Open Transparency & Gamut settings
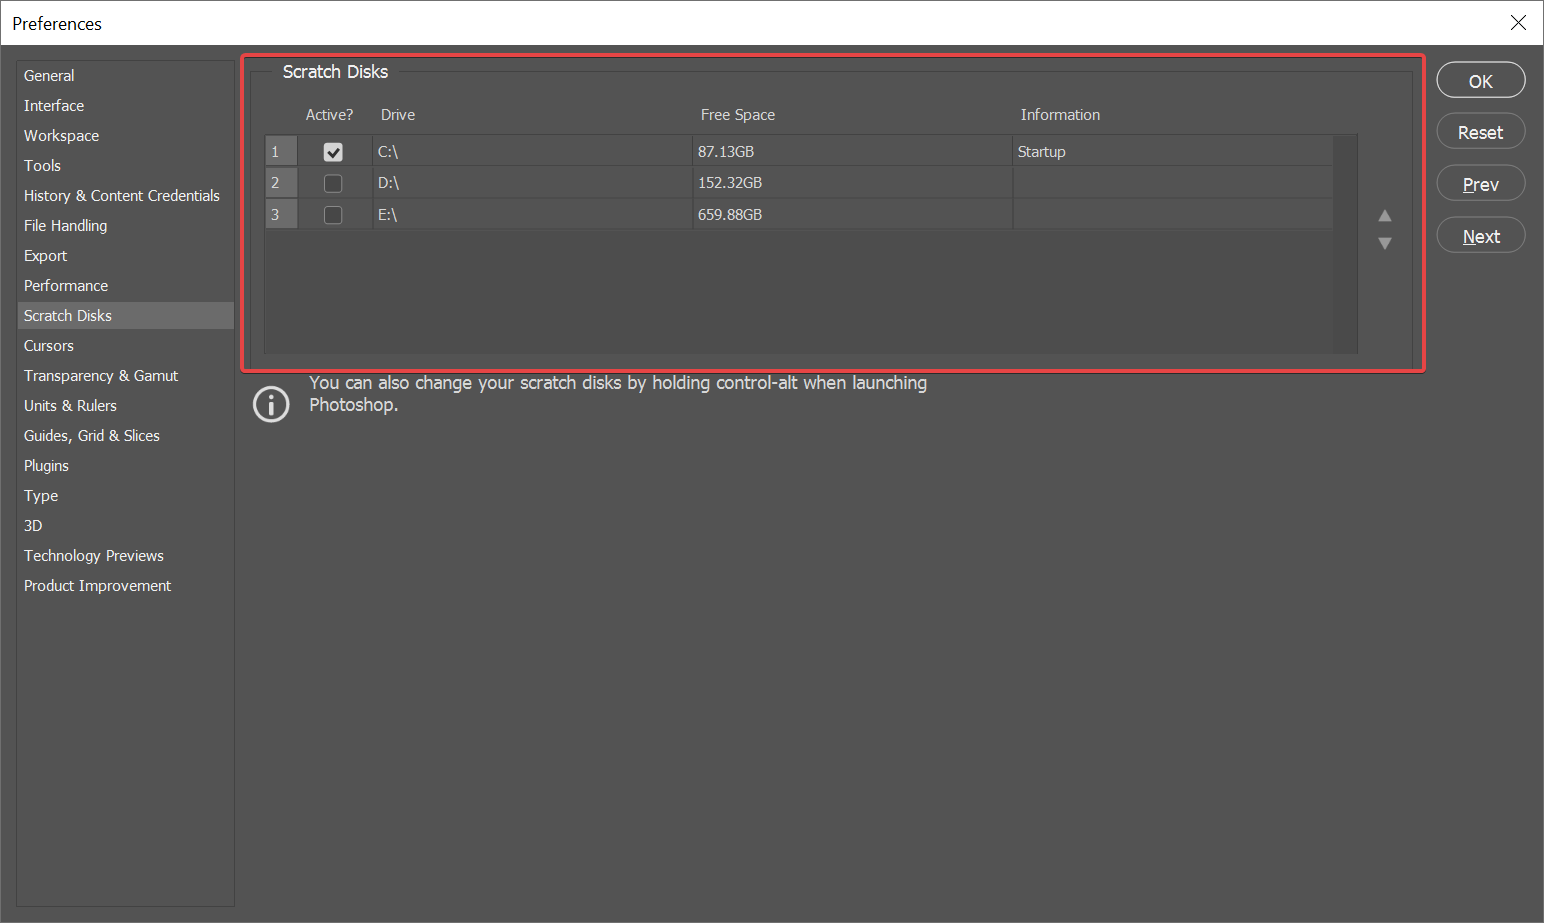The height and width of the screenshot is (923, 1544). pyautogui.click(x=101, y=376)
